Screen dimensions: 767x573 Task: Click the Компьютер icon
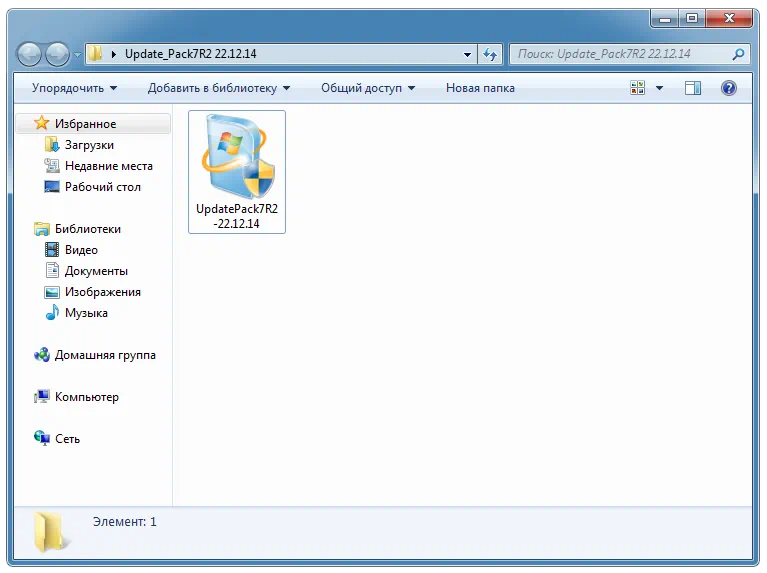[42, 396]
